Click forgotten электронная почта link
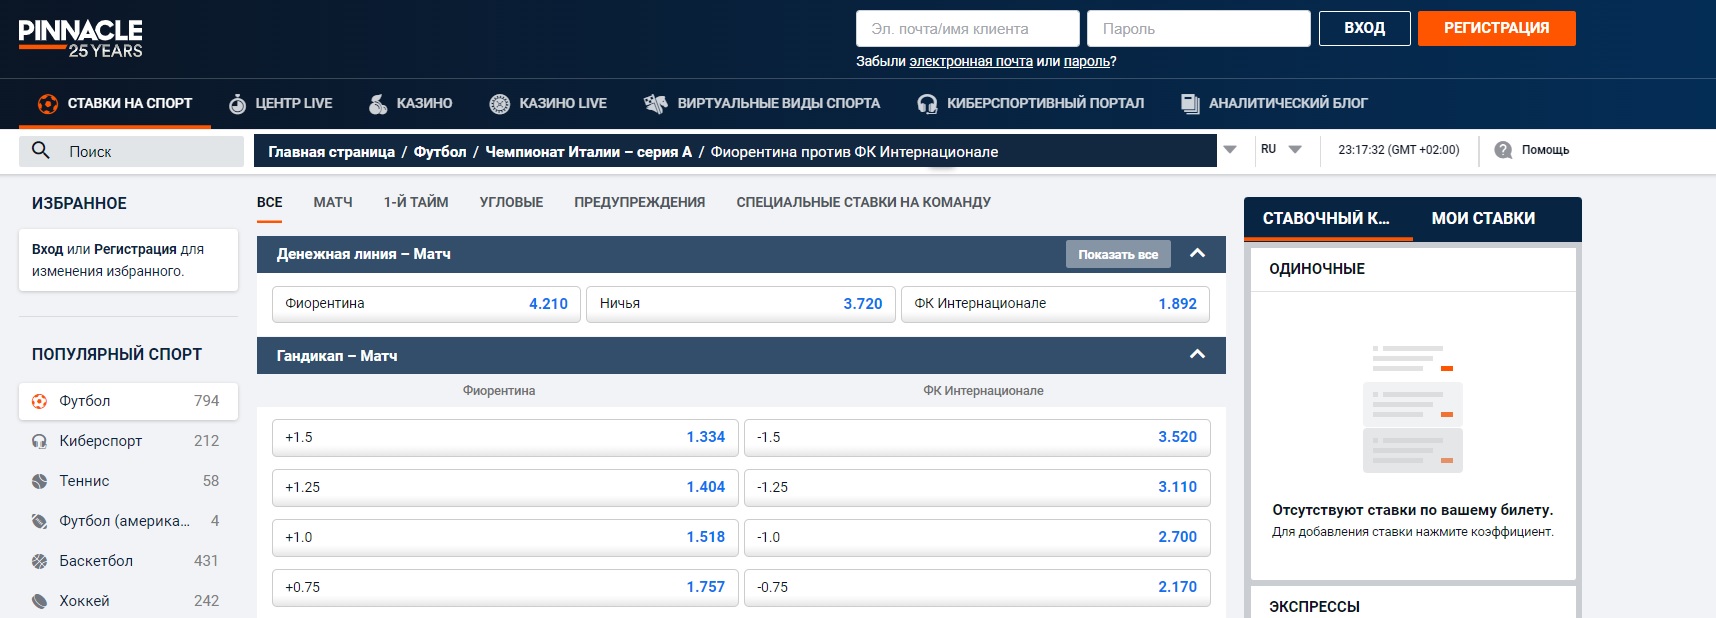This screenshot has height=618, width=1716. point(971,61)
